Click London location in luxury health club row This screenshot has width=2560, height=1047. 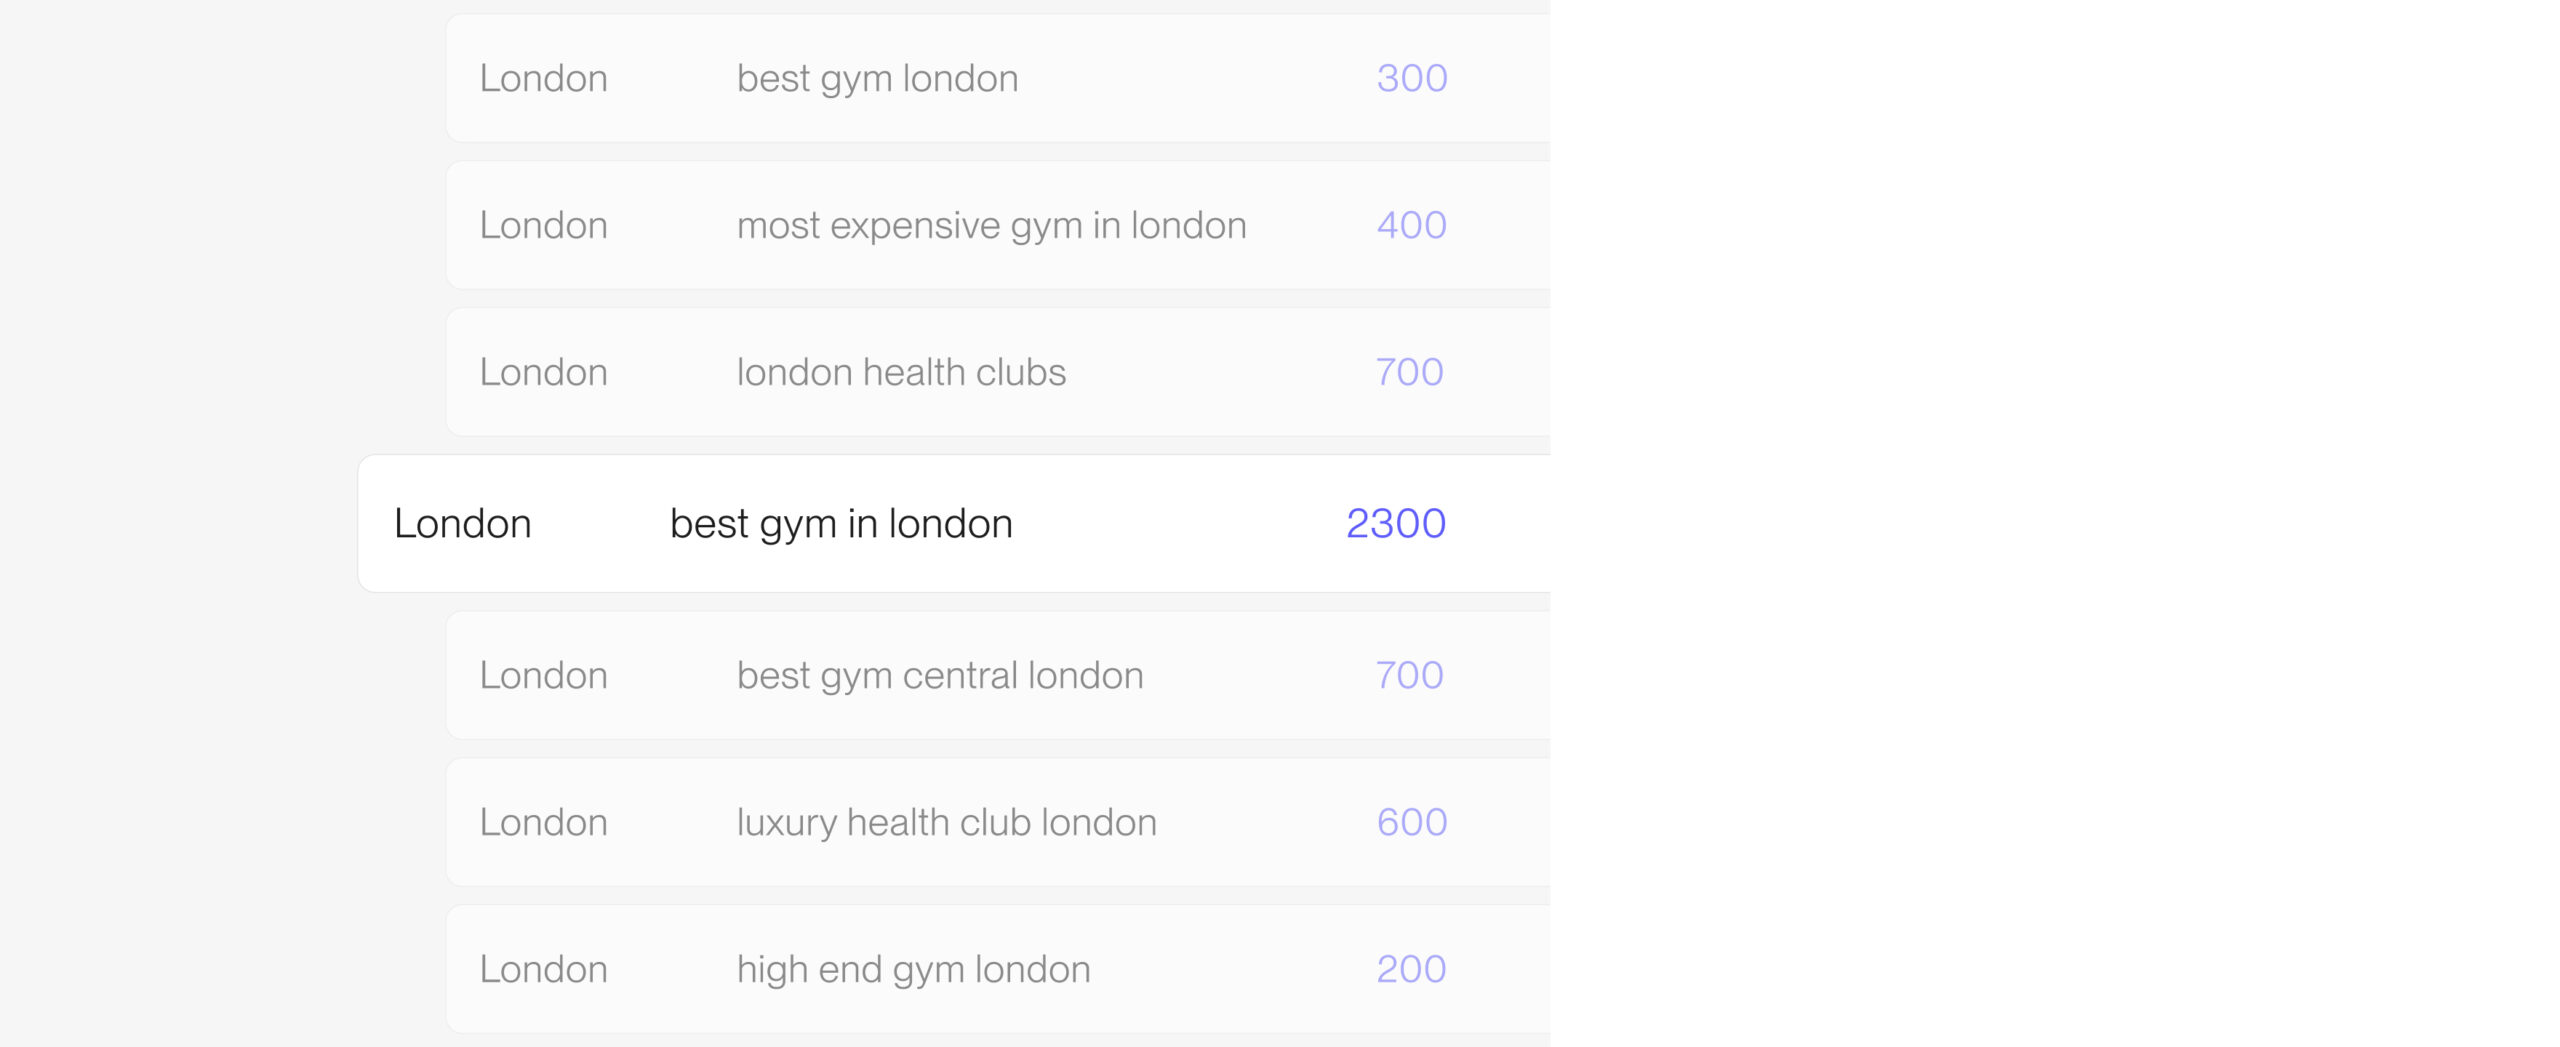pos(543,822)
